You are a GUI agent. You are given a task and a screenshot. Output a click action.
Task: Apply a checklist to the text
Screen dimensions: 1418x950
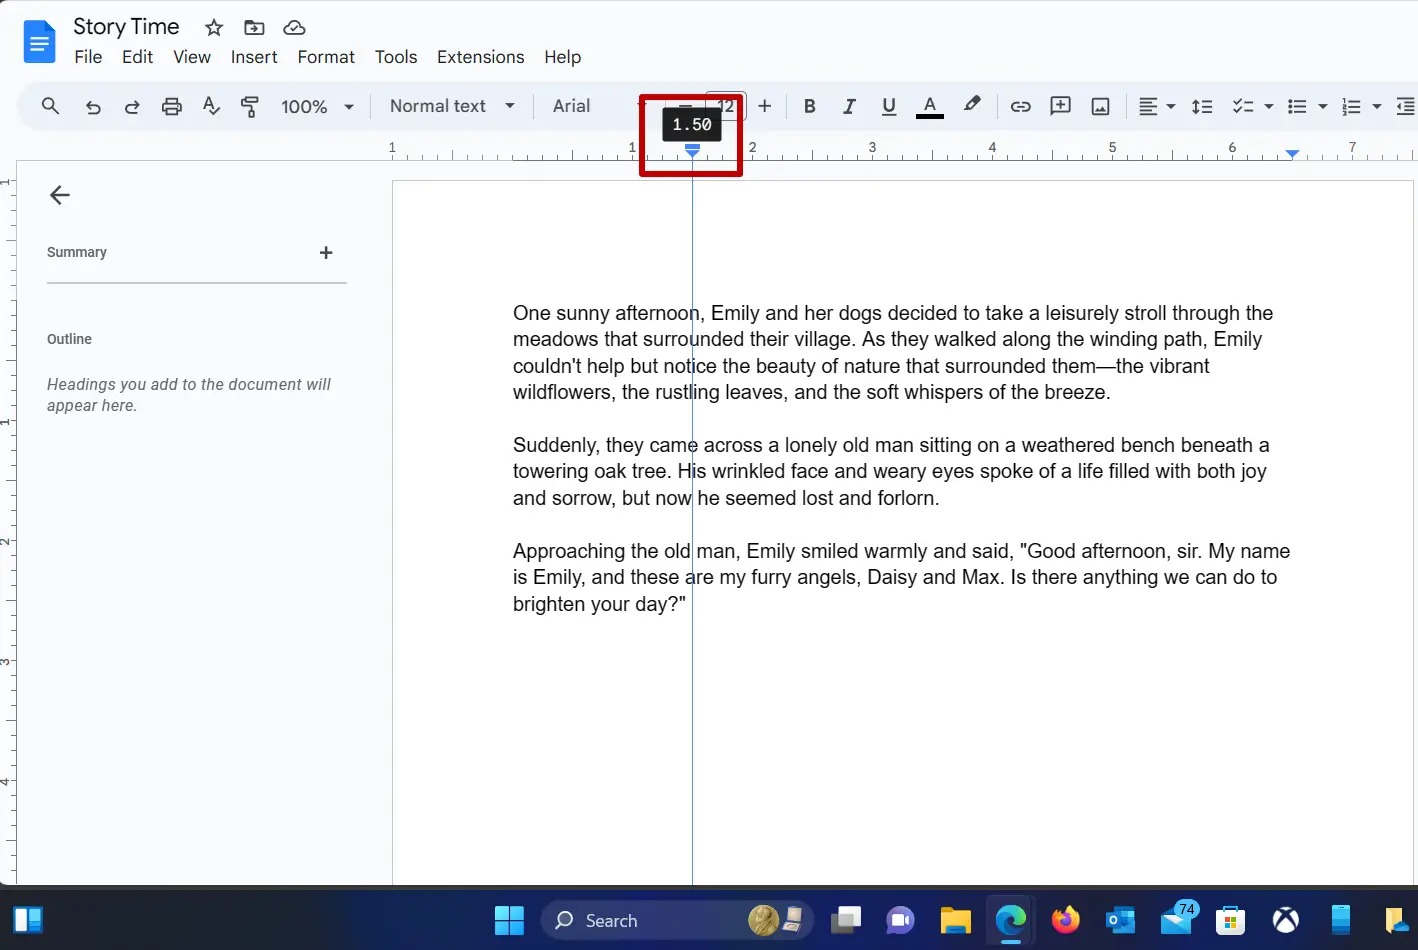point(1243,106)
